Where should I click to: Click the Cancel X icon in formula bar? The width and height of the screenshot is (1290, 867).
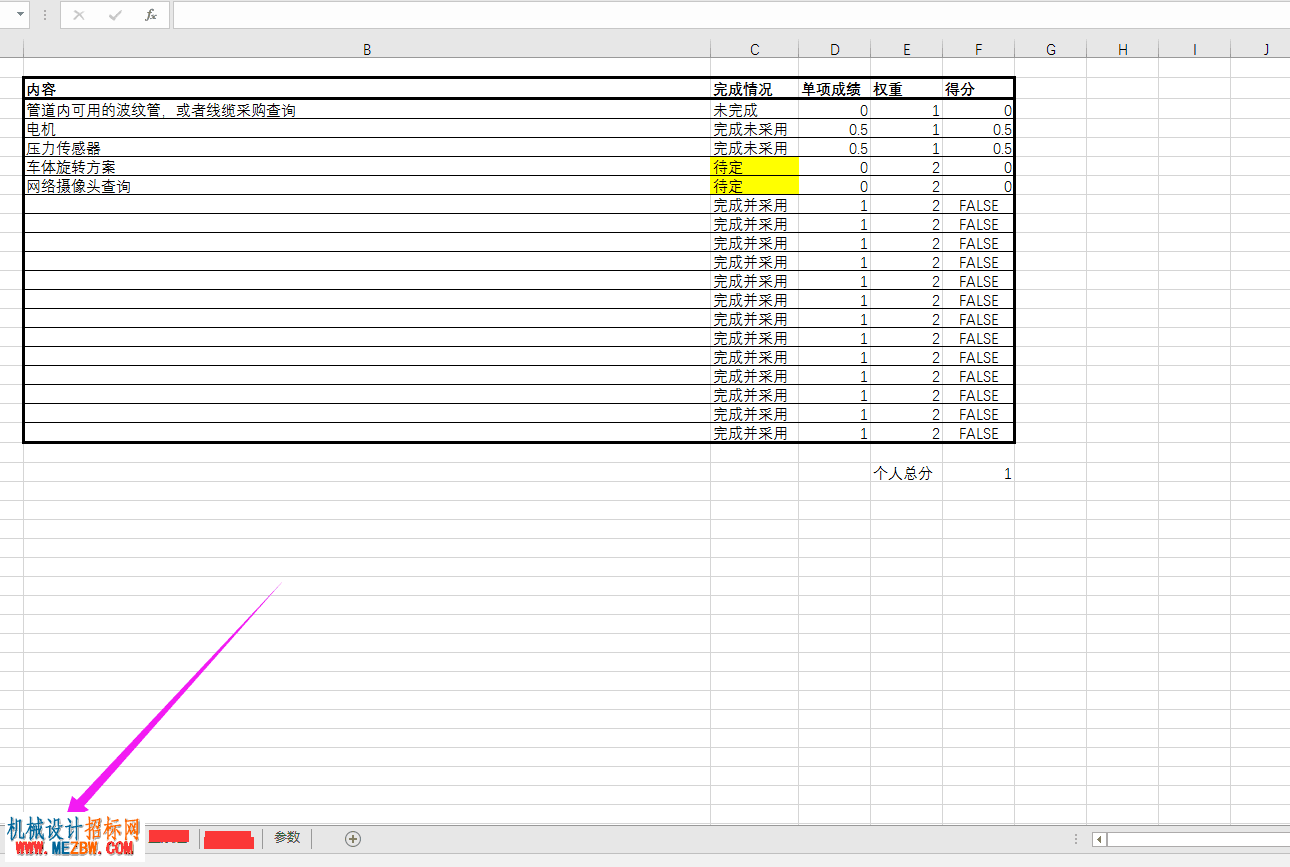pyautogui.click(x=79, y=15)
